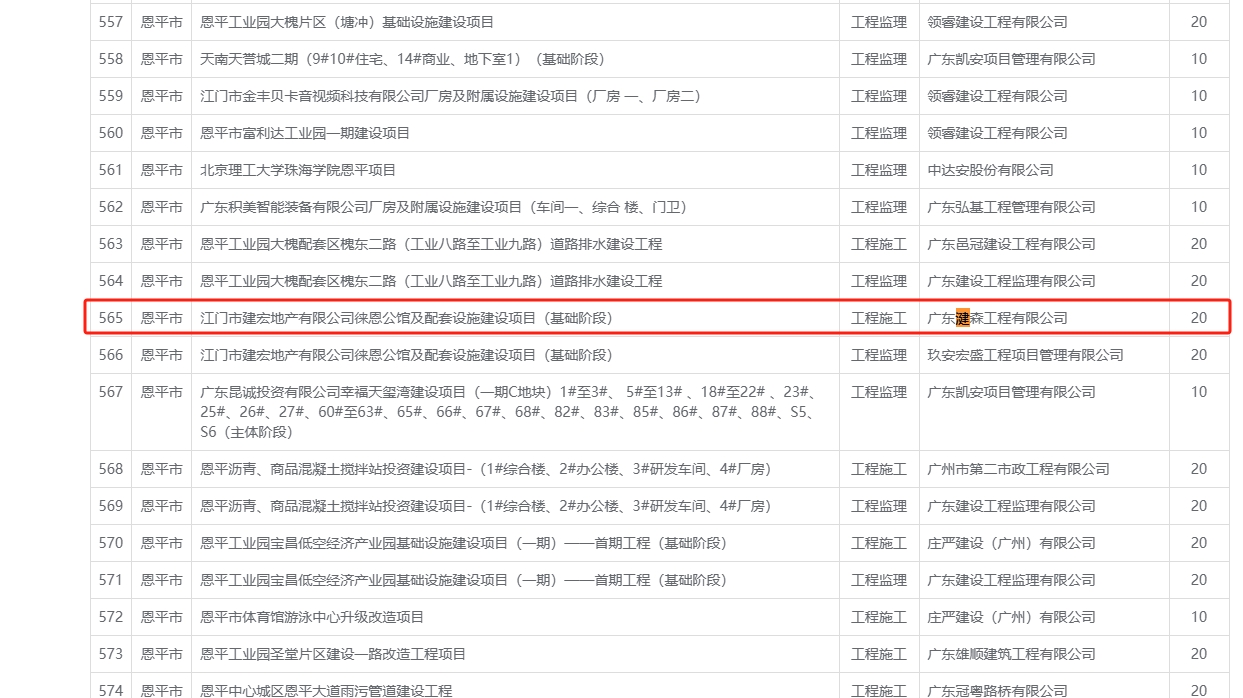Click project name 恩平中心城区恩平大道雨污管道建设工程

coord(326,691)
